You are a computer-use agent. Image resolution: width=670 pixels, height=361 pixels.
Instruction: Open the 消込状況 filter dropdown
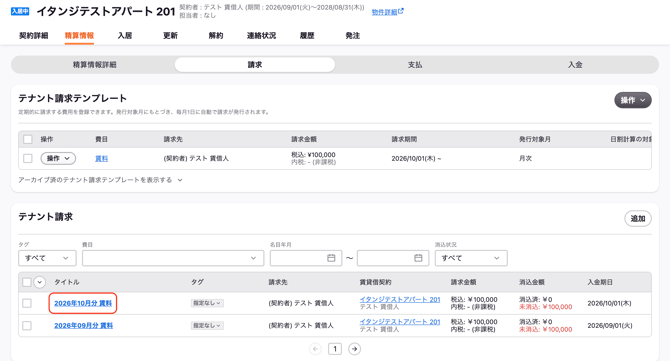point(471,258)
